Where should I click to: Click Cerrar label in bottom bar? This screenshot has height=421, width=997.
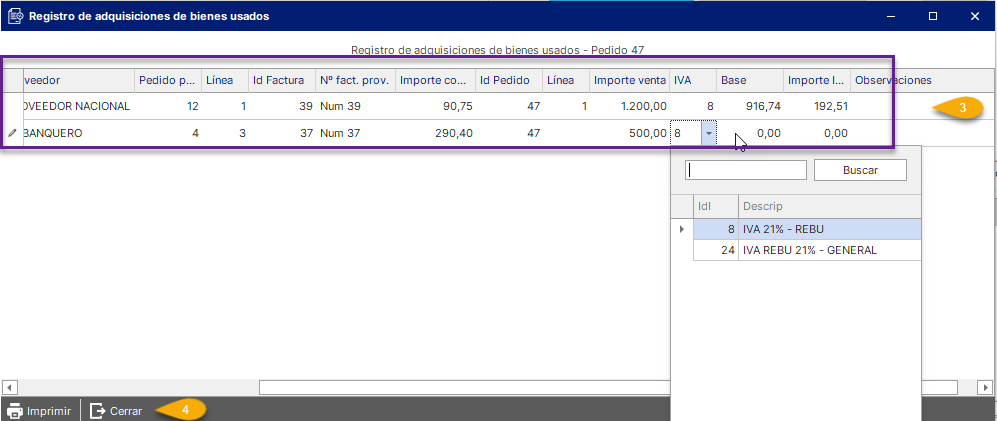point(126,411)
